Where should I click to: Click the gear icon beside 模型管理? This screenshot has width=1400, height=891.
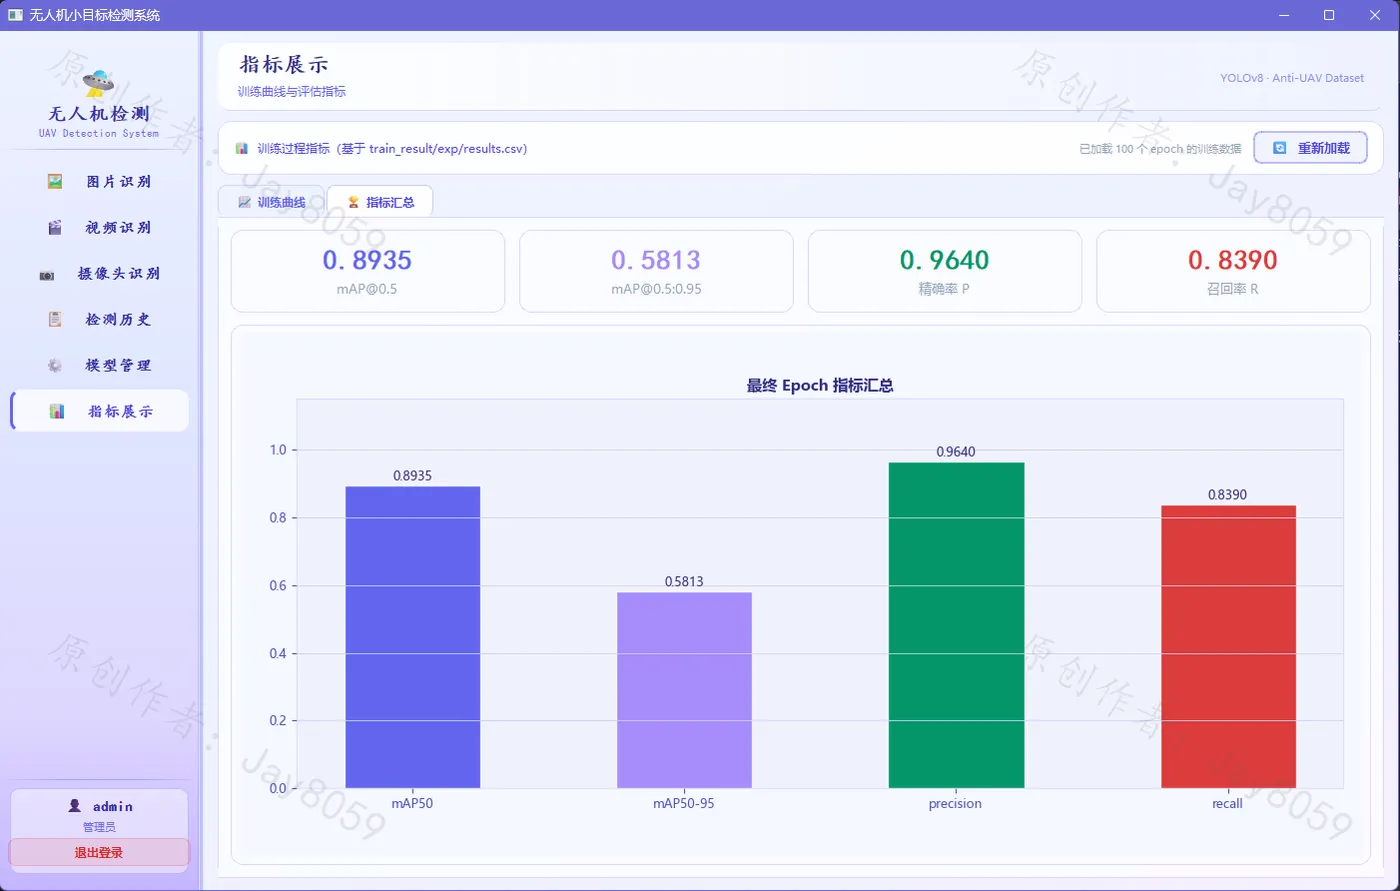55,366
